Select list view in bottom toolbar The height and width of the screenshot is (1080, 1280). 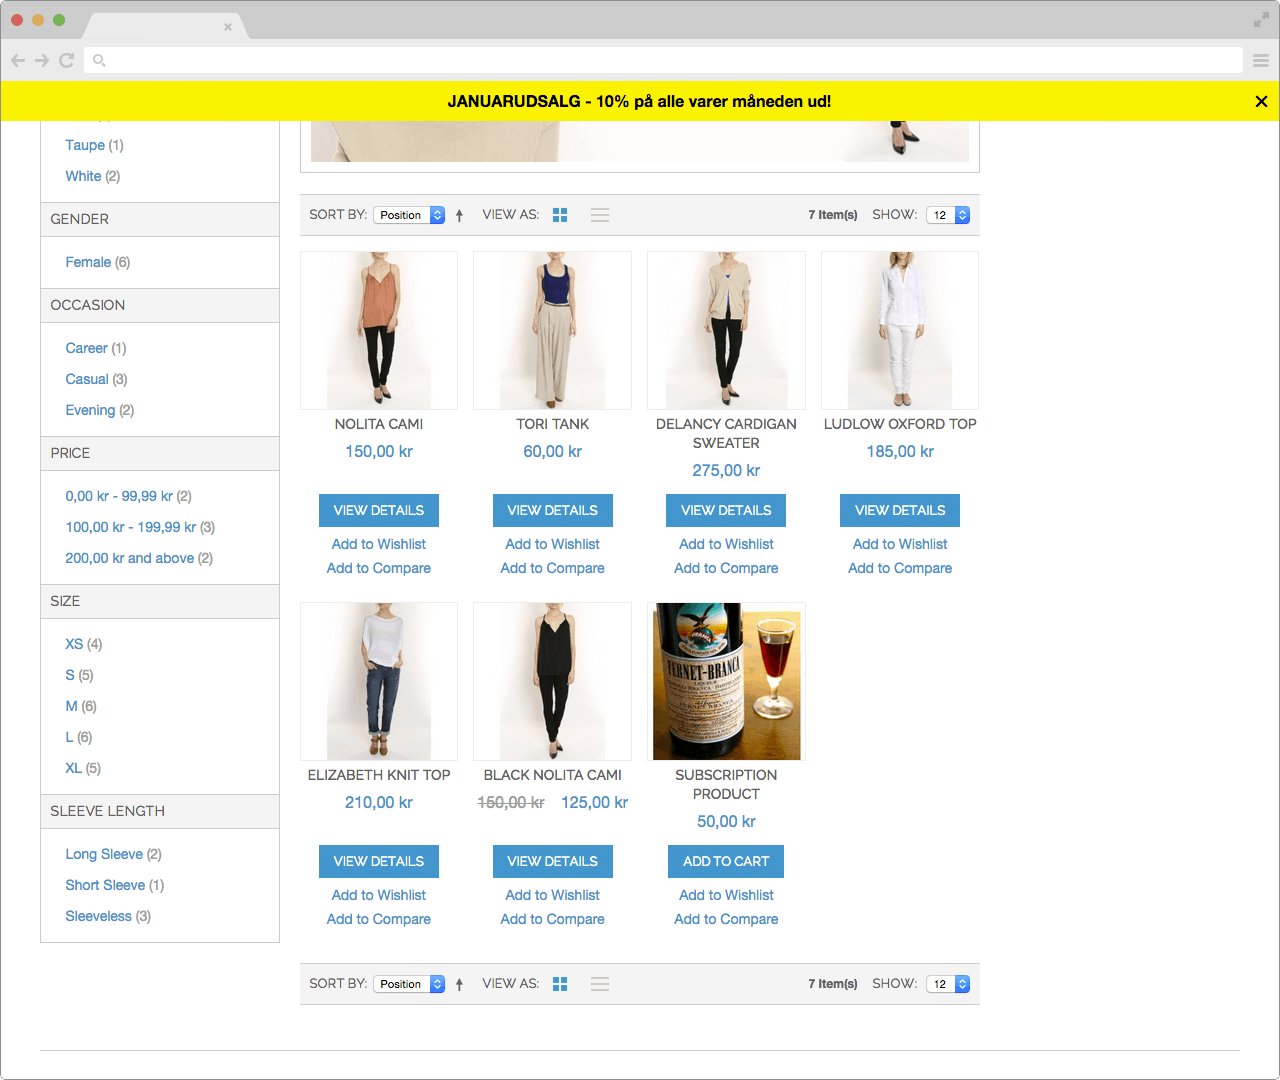(600, 984)
